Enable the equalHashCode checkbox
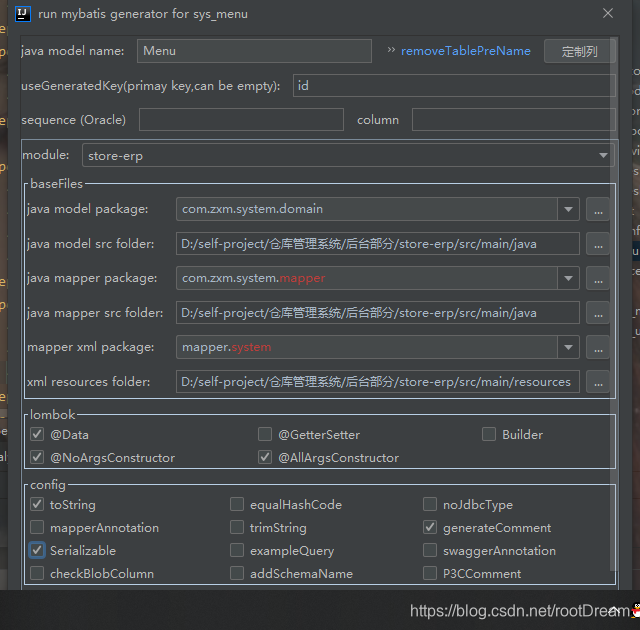The height and width of the screenshot is (630, 640). pos(237,504)
